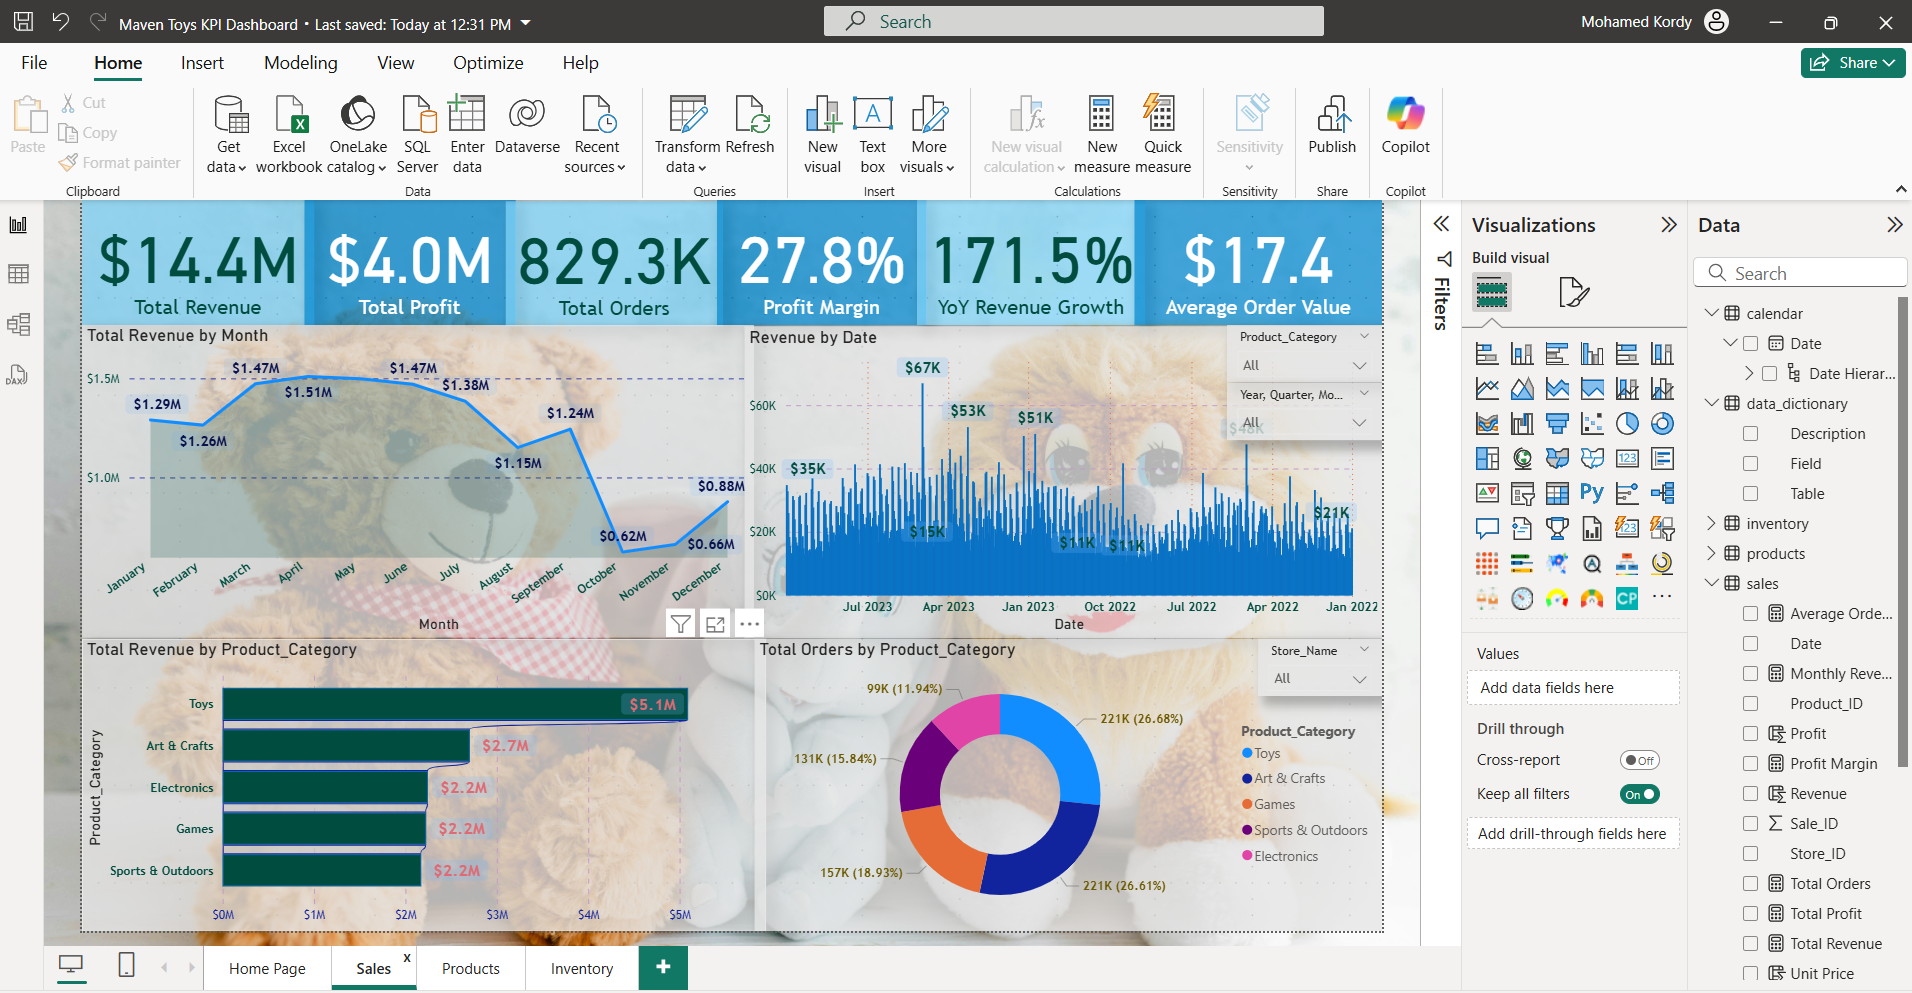Switch to Table view in left sidebar
Image resolution: width=1912 pixels, height=993 pixels.
(18, 274)
